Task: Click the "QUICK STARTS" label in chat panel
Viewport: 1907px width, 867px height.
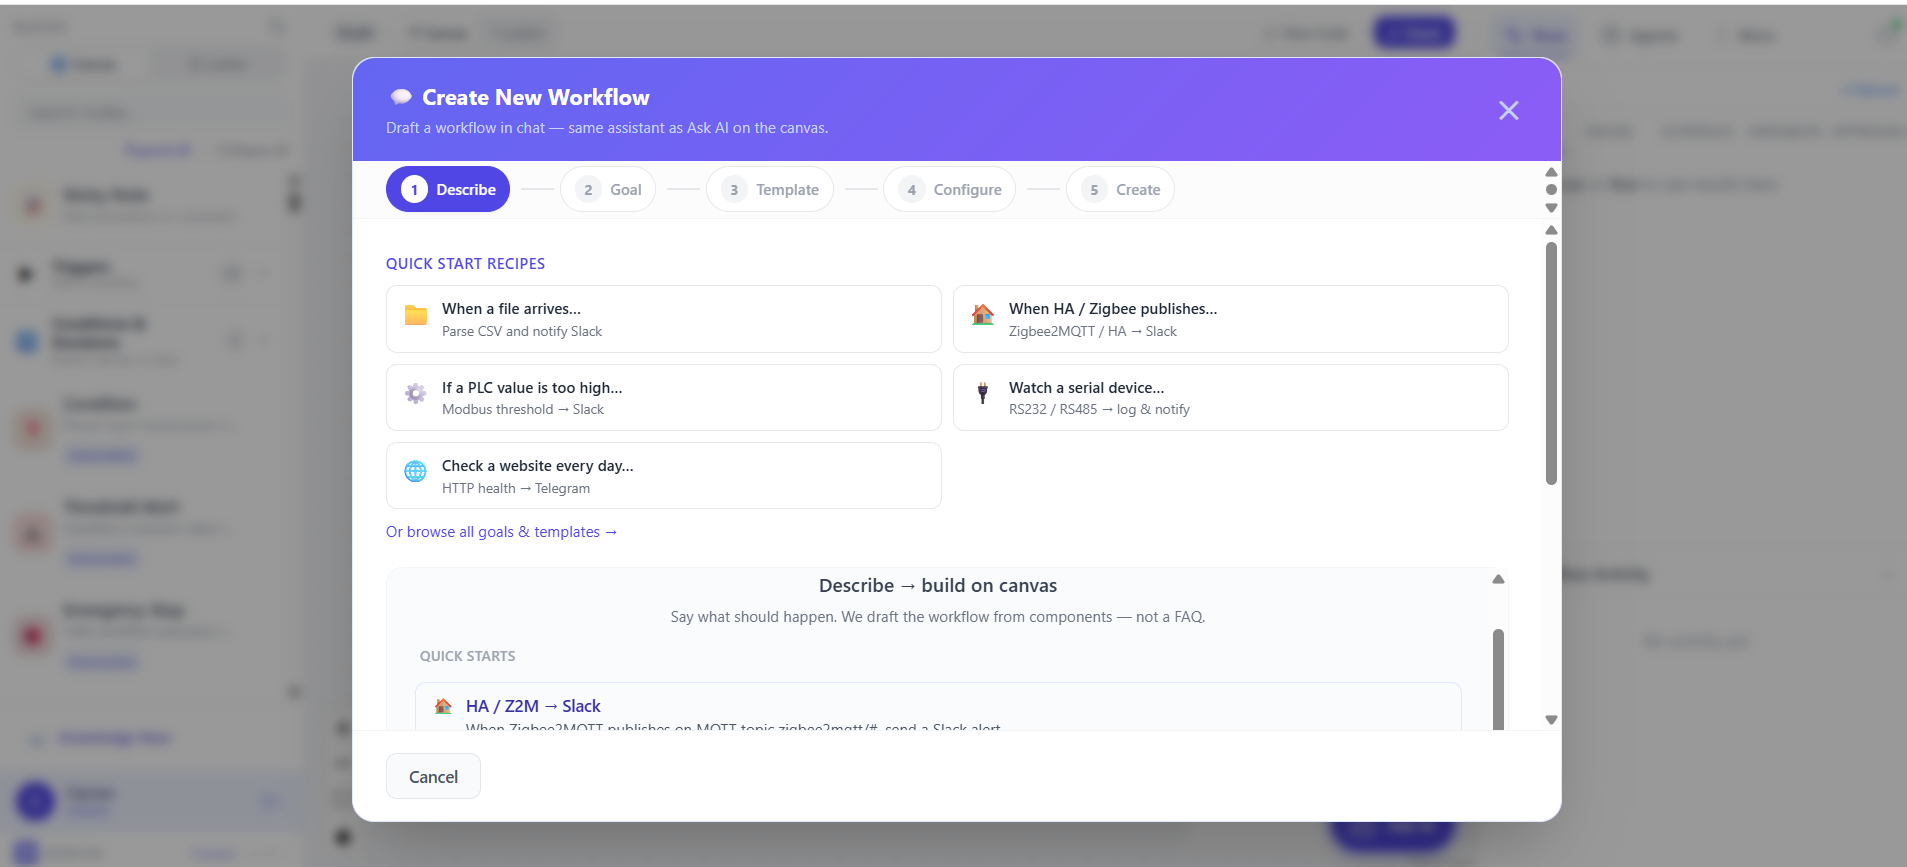Action: [467, 656]
